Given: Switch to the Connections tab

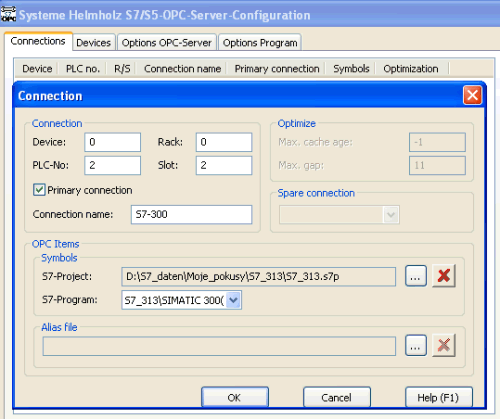Looking at the screenshot, I should click(38, 41).
